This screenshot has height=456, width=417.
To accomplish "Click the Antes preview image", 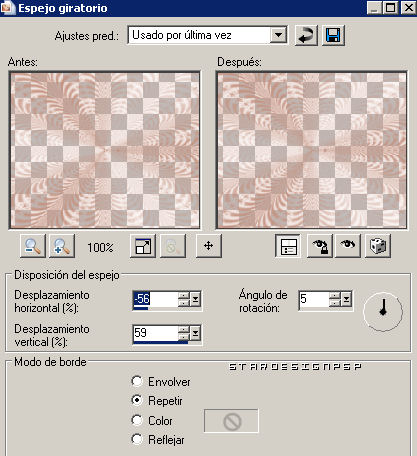I will [105, 150].
